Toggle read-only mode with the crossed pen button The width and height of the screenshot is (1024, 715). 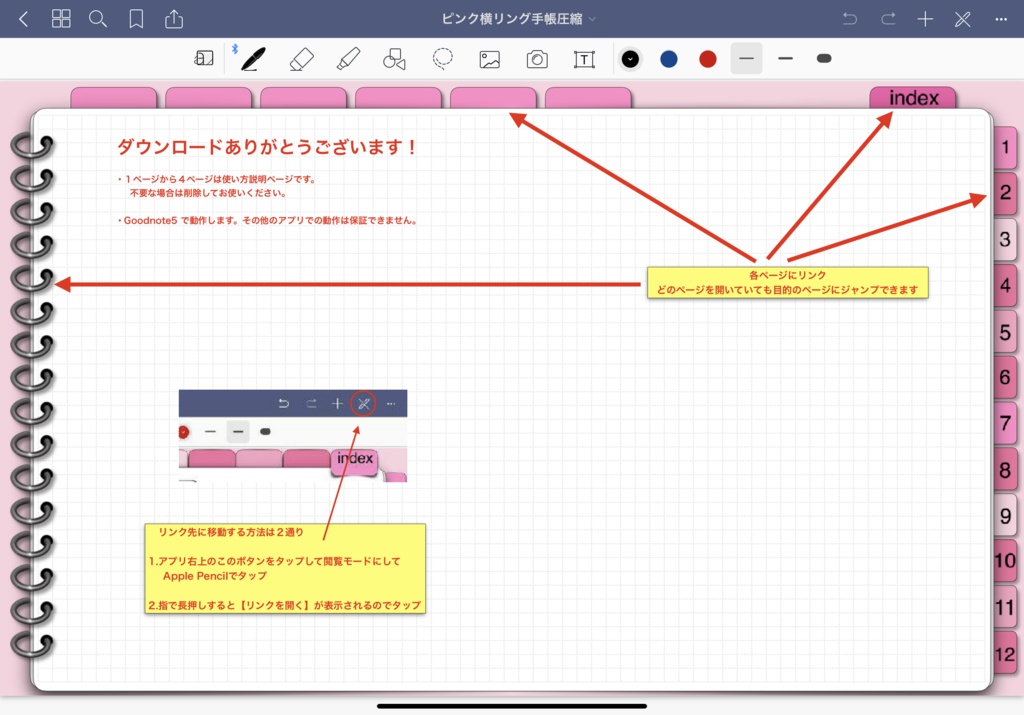(x=963, y=18)
